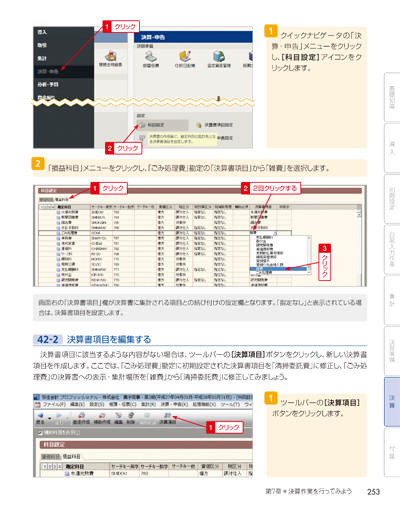
Task: Click the account icon of 地代家賃 row
Action: (x=58, y=244)
